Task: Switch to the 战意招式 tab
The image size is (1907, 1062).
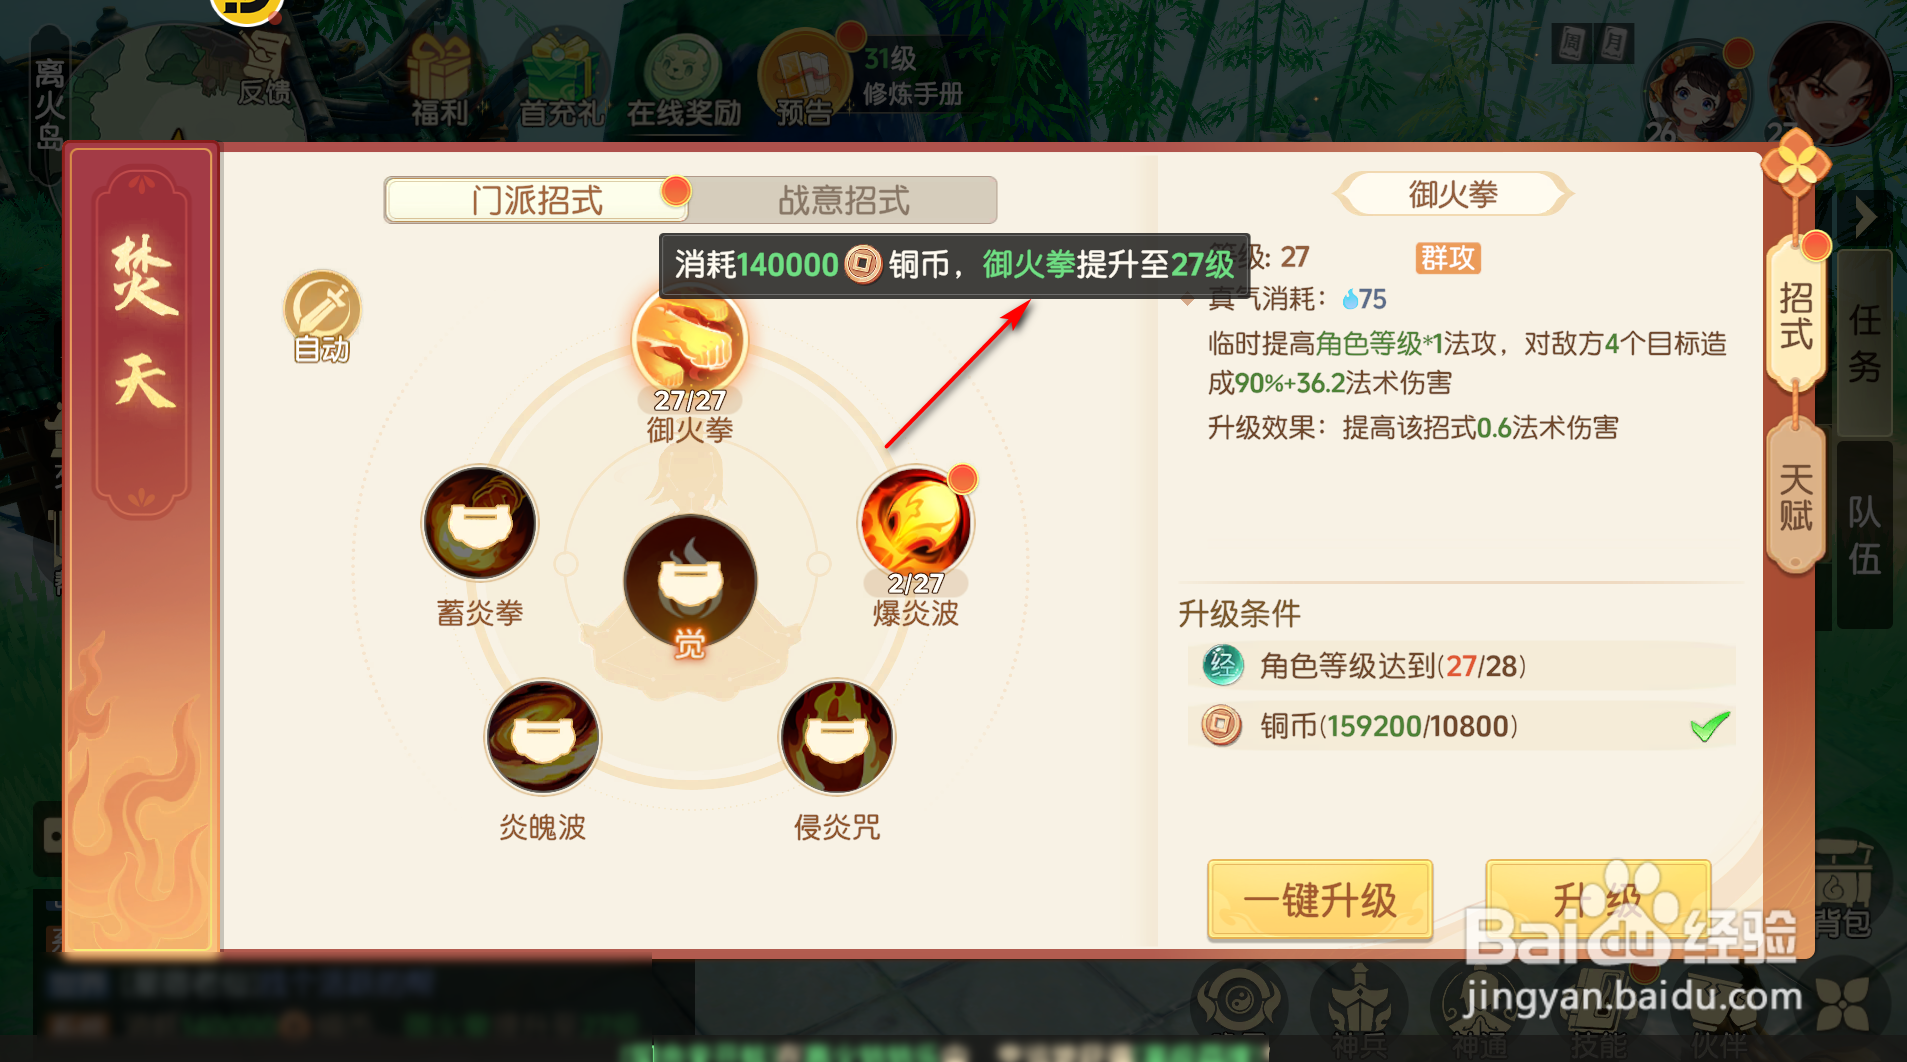Action: pos(844,200)
